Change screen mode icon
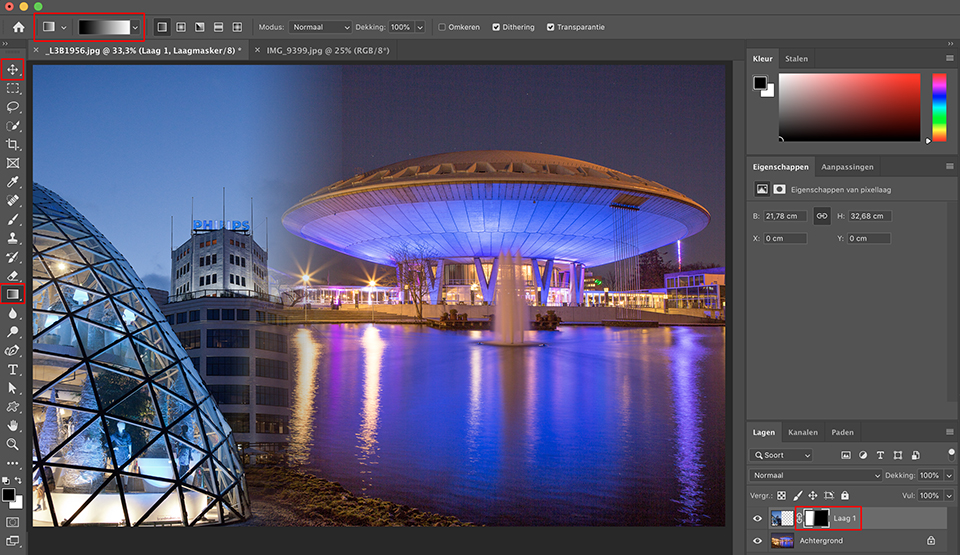 [x=12, y=541]
